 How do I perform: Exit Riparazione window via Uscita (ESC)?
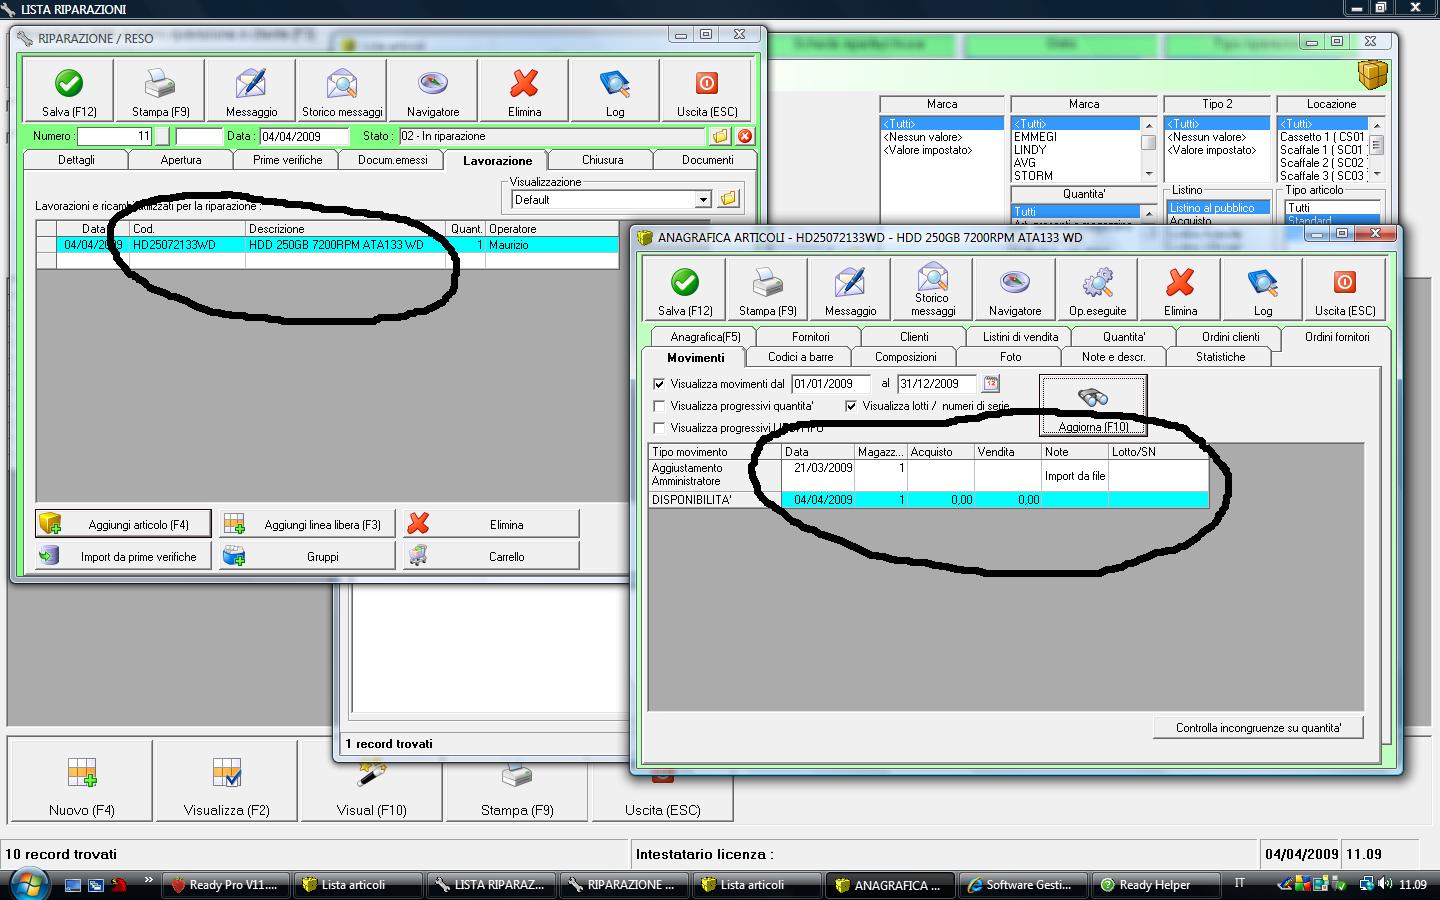pos(706,91)
